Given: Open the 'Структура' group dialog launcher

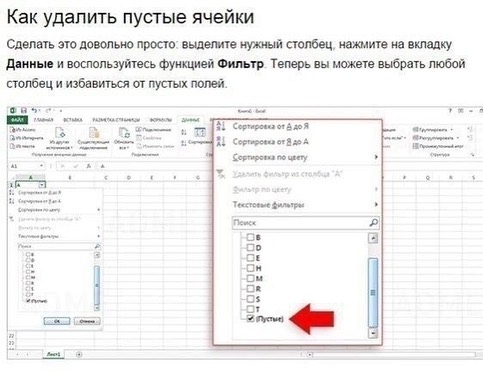Looking at the screenshot, I should (x=472, y=154).
